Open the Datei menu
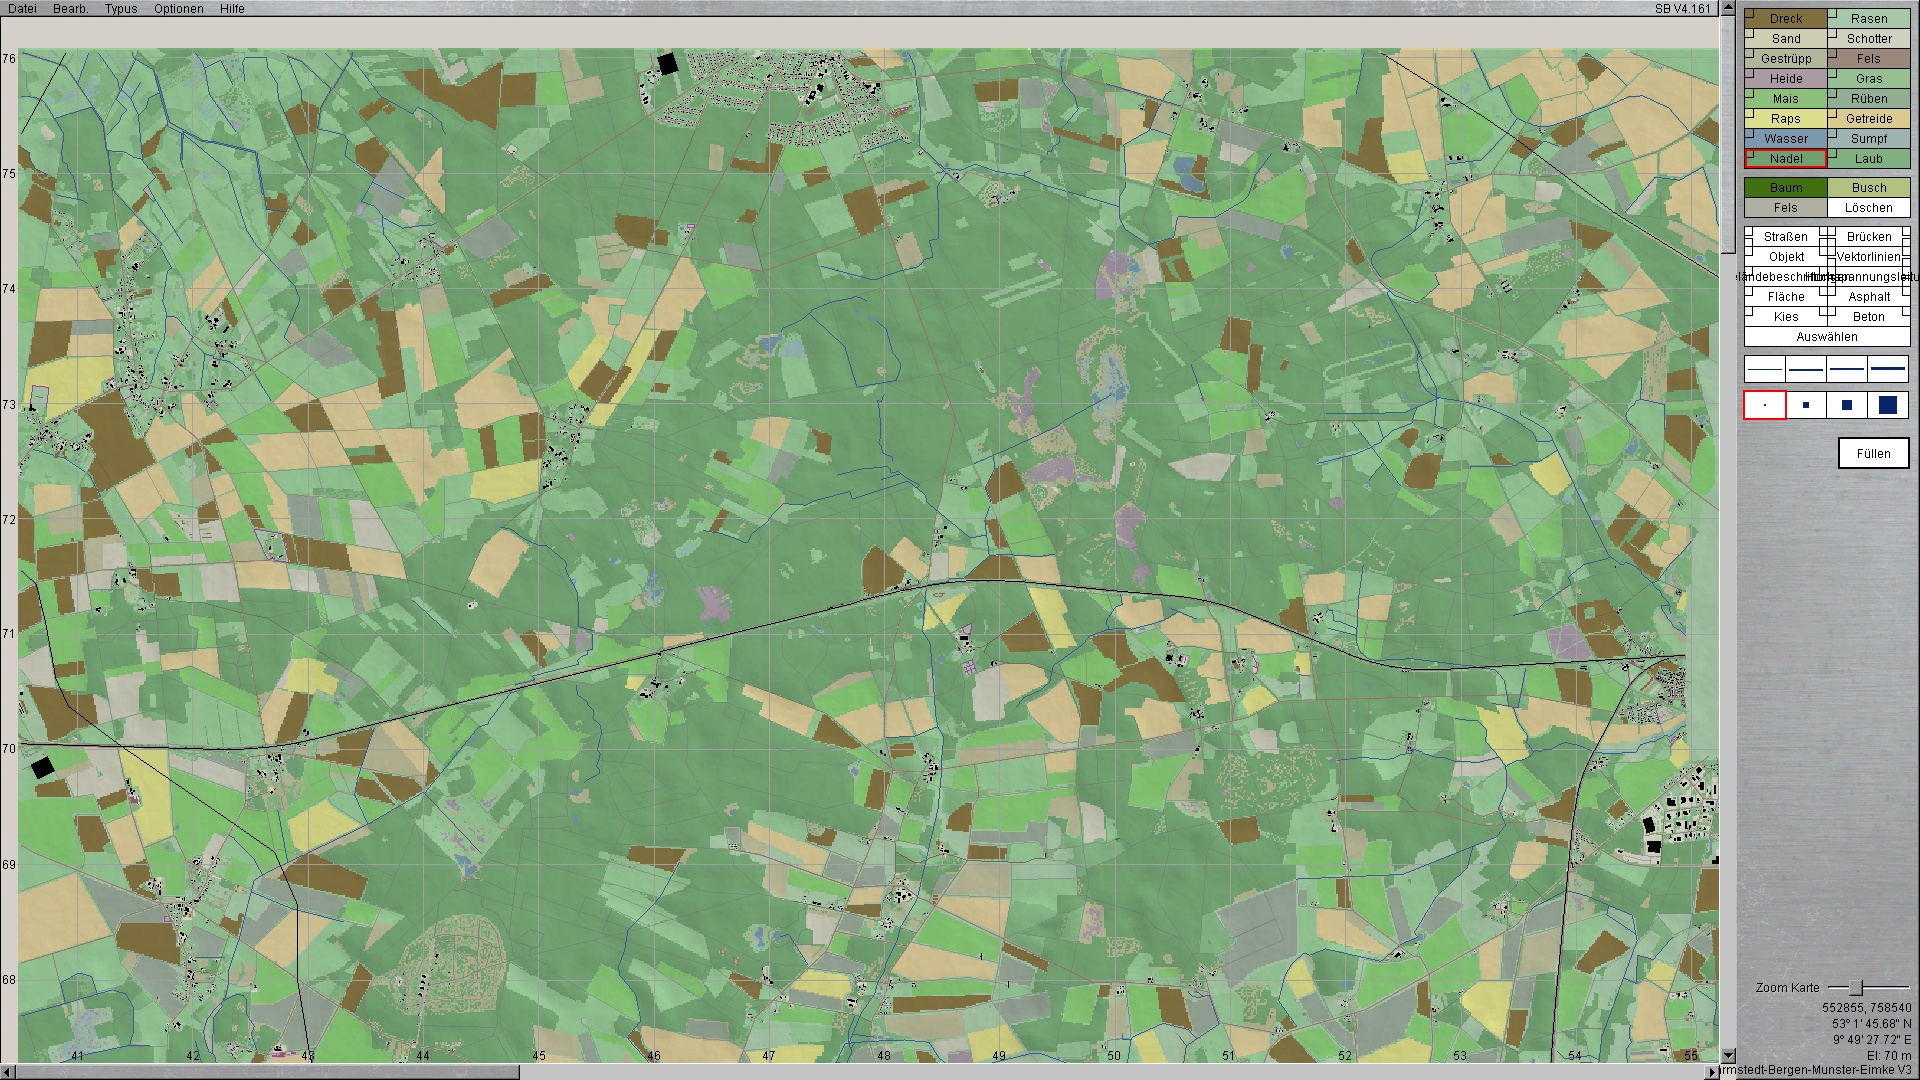Image resolution: width=1920 pixels, height=1080 pixels. [x=22, y=9]
